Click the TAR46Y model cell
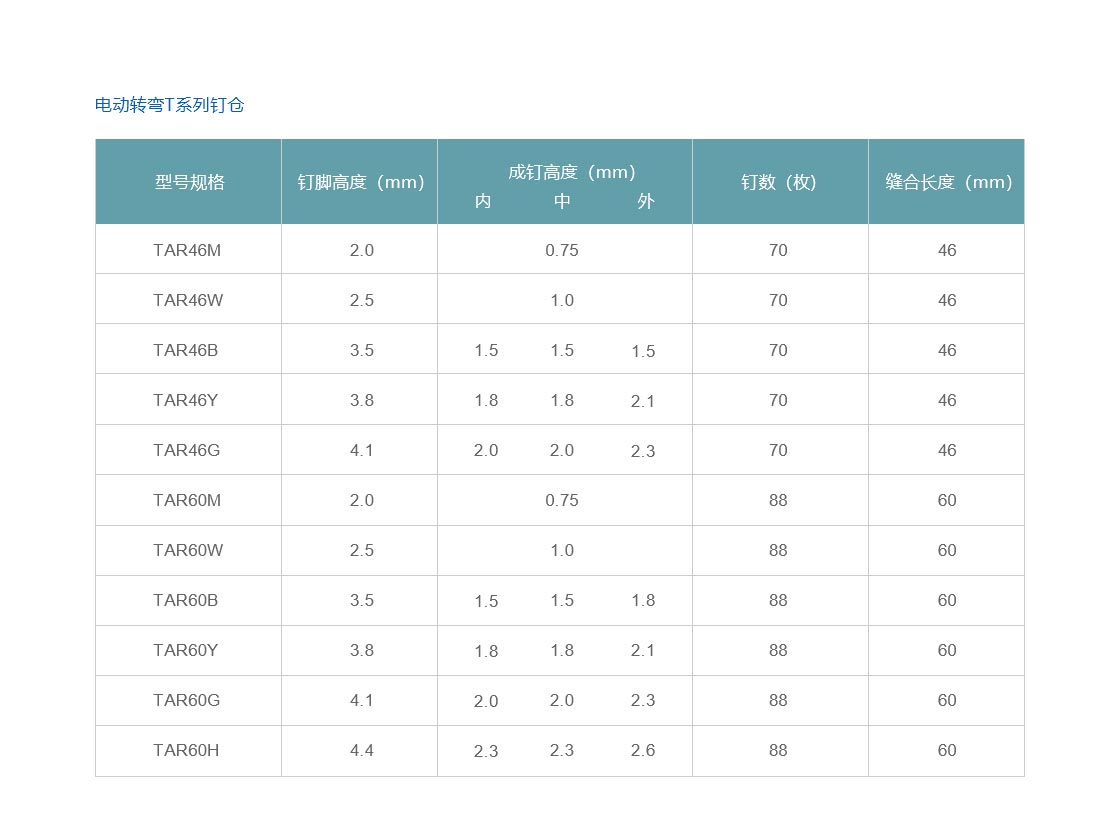 pyautogui.click(x=186, y=400)
